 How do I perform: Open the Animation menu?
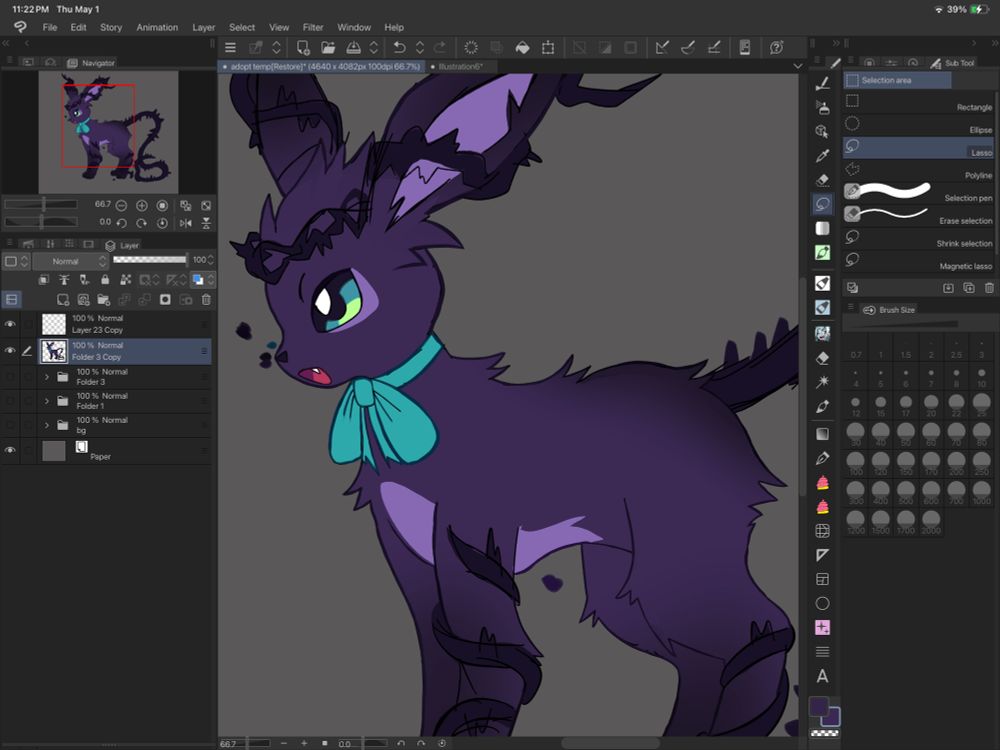coord(157,27)
